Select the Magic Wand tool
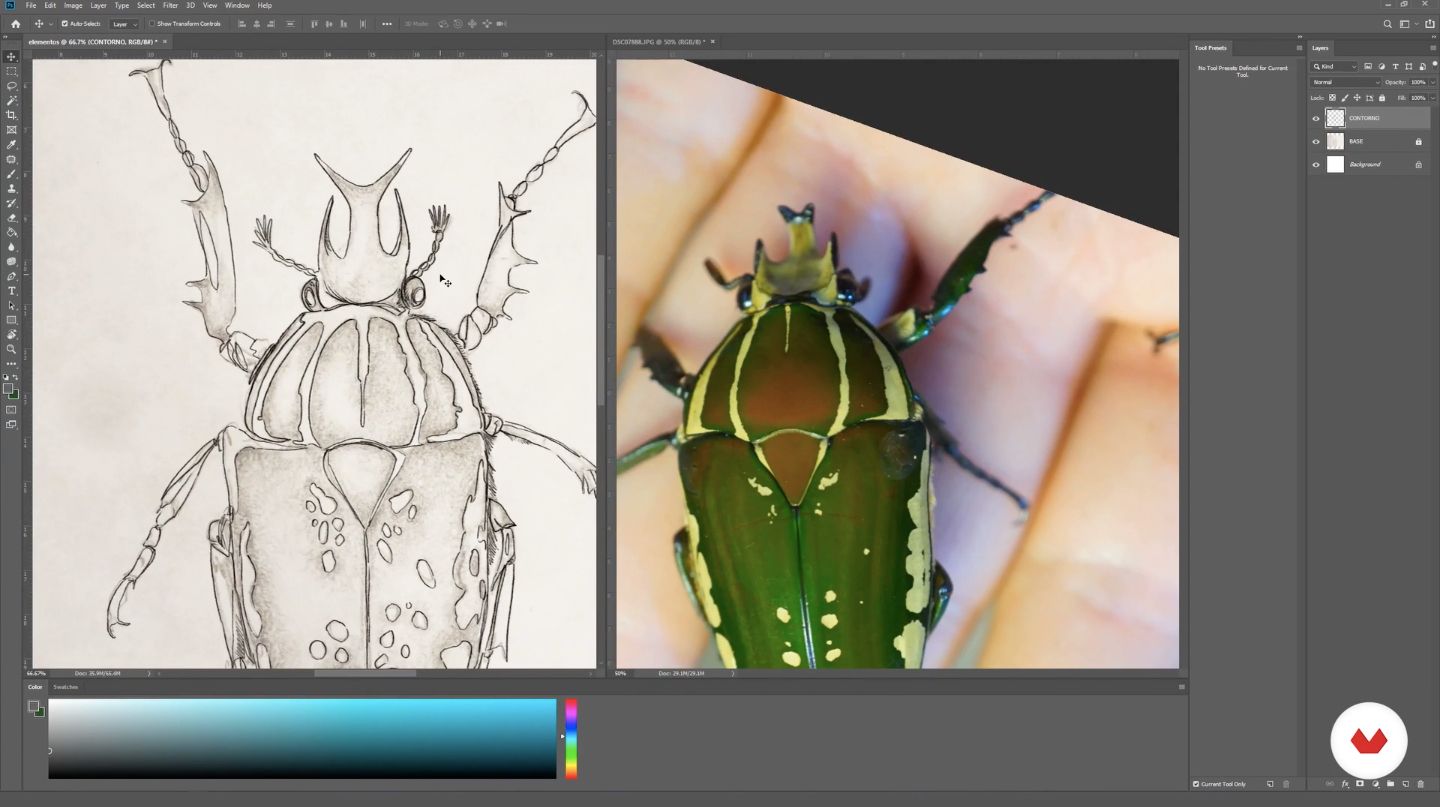 click(x=12, y=100)
